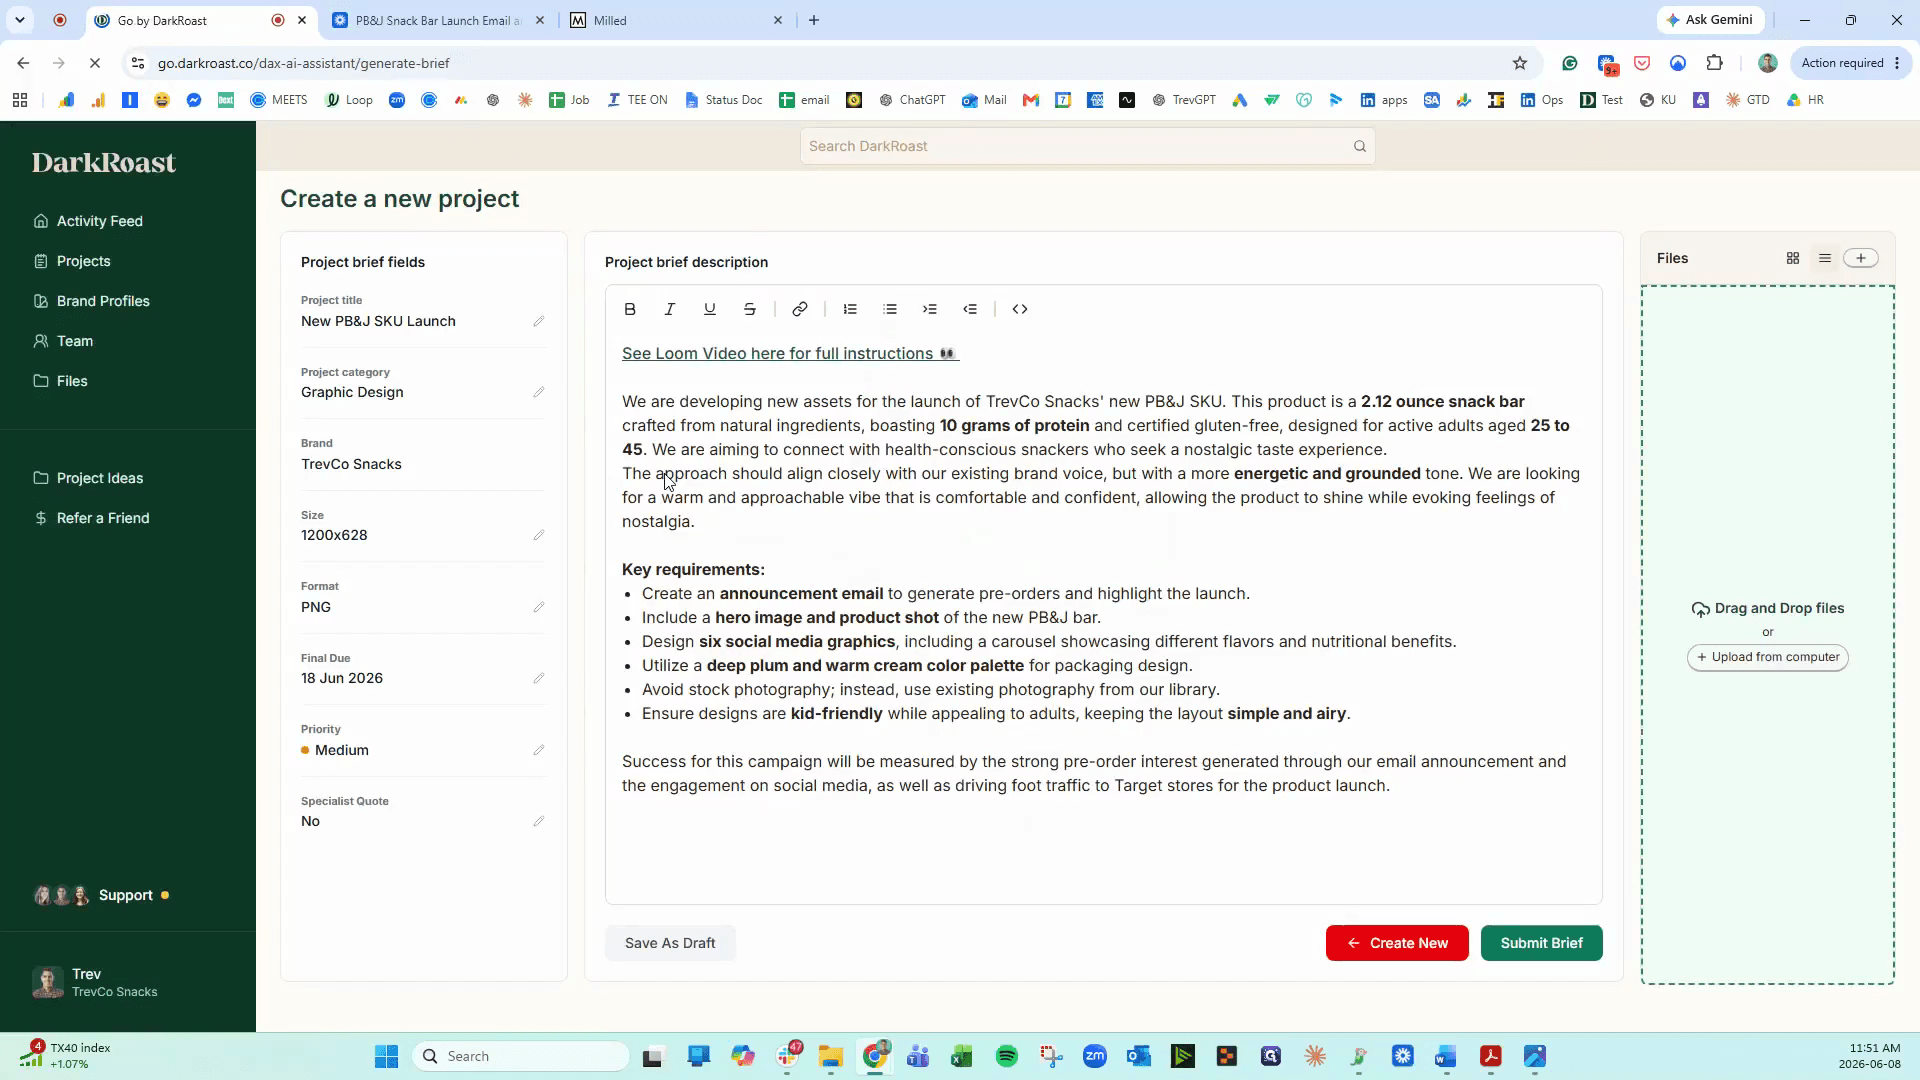
Task: Increase indent of the paragraph
Action: (930, 309)
